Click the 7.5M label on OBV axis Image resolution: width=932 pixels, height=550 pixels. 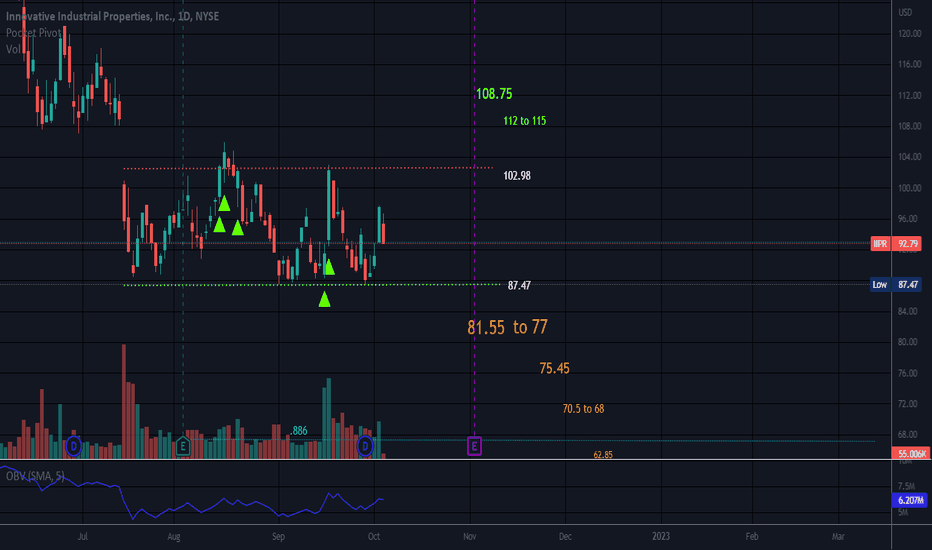[x=906, y=486]
